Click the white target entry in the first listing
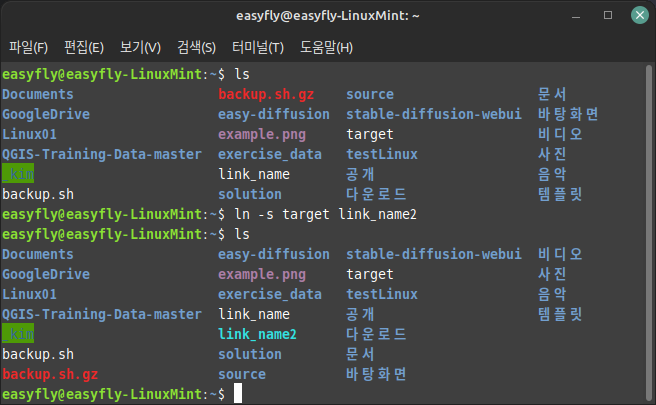Image resolution: width=656 pixels, height=405 pixels. point(370,134)
